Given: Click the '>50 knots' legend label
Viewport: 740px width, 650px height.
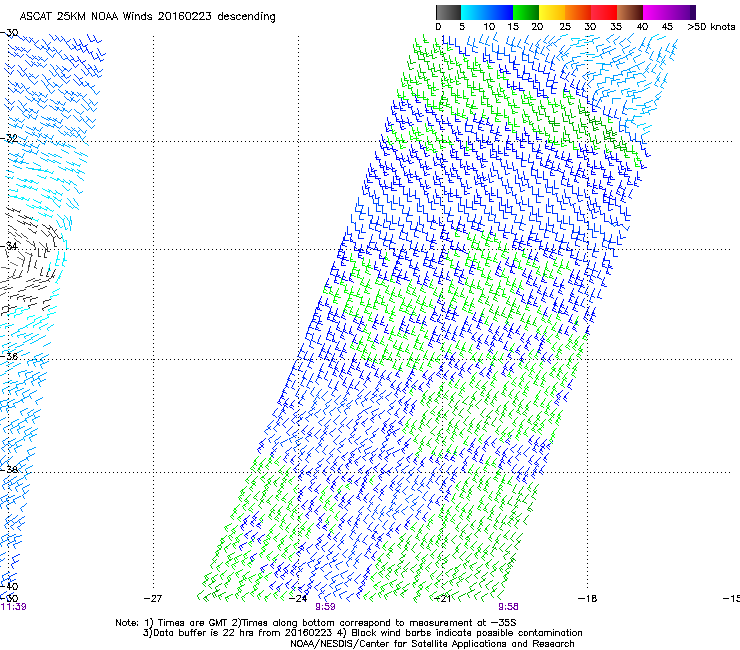Looking at the screenshot, I should [711, 27].
